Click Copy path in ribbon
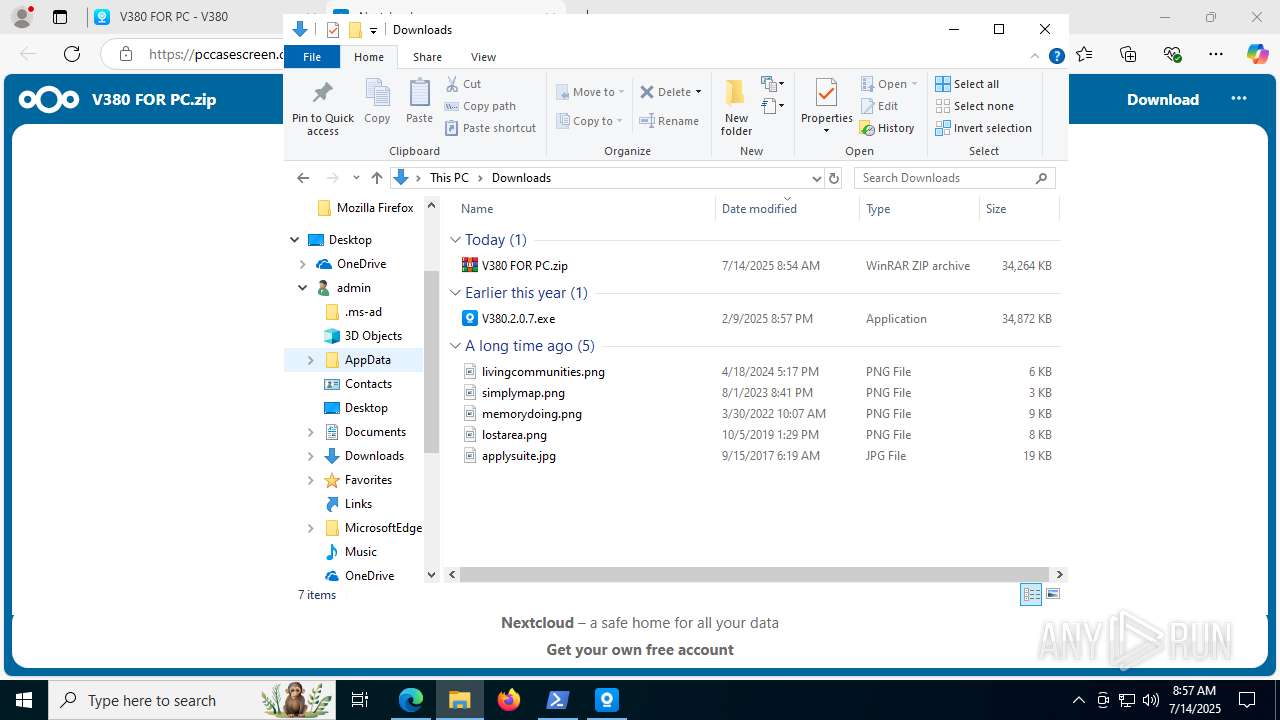Viewport: 1280px width, 720px height. click(x=480, y=106)
